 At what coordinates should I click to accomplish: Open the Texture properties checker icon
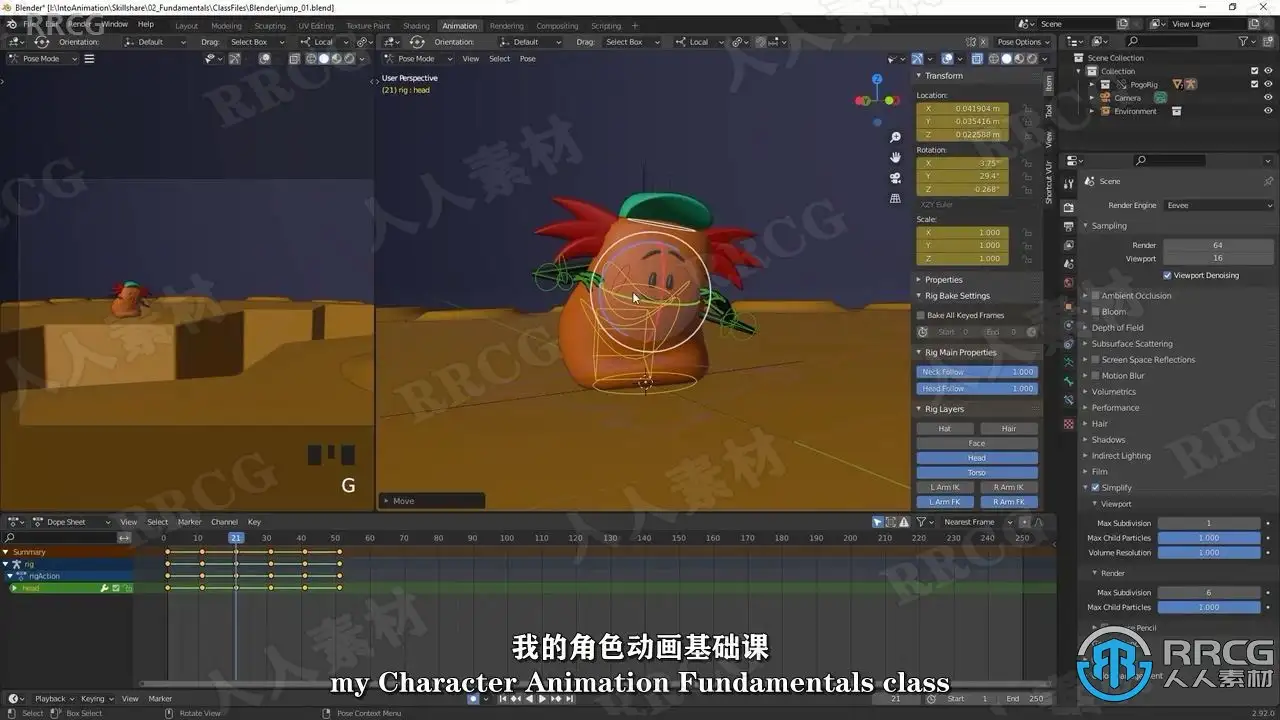[1068, 424]
